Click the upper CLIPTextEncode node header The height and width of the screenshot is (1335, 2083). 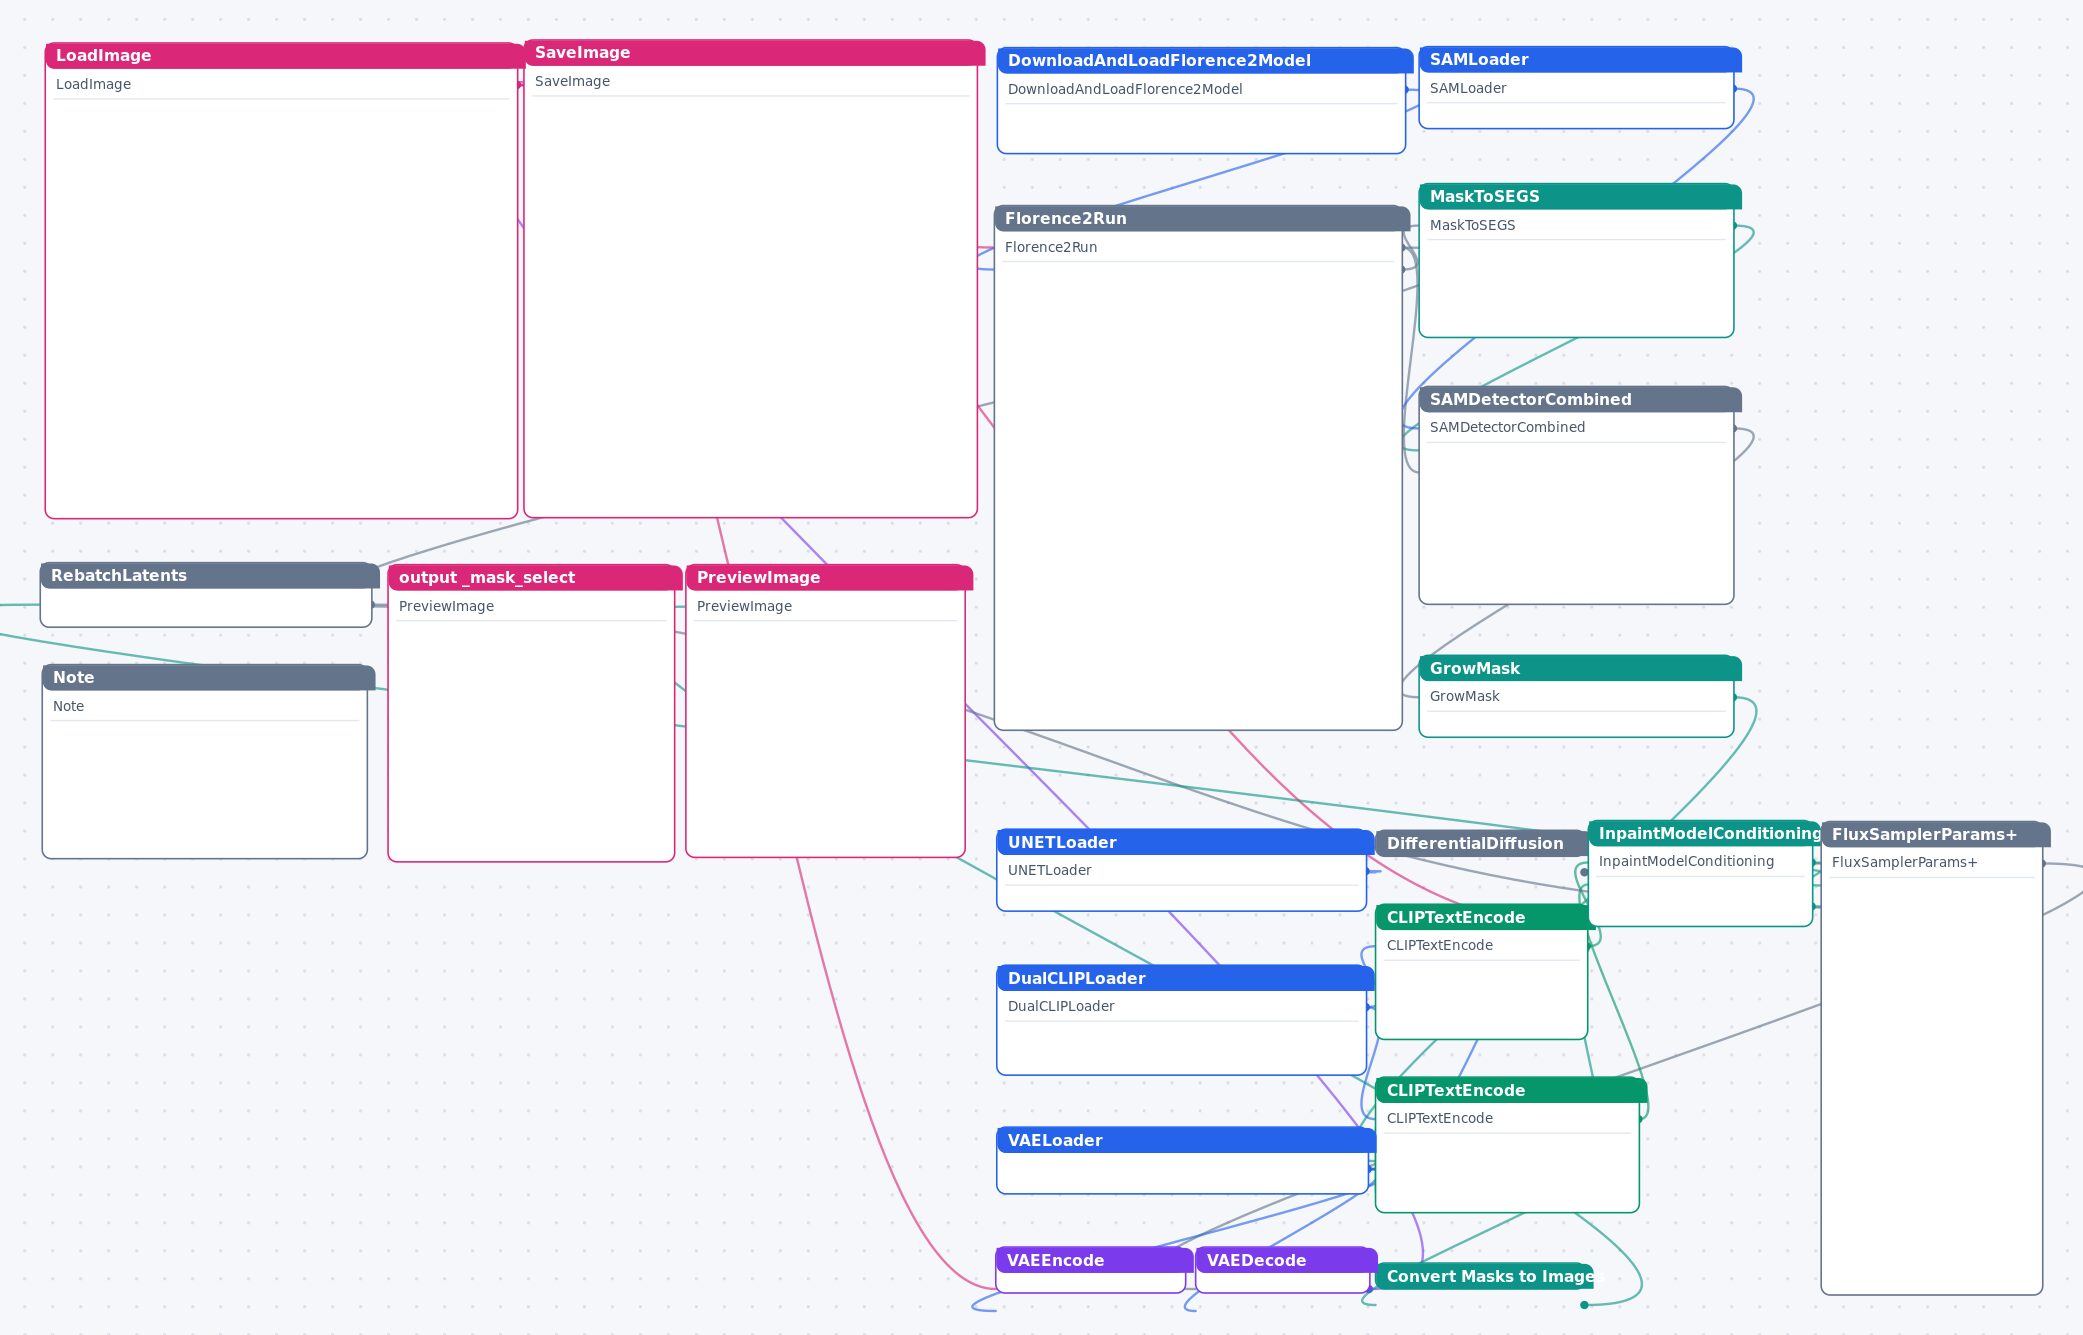[x=1485, y=918]
